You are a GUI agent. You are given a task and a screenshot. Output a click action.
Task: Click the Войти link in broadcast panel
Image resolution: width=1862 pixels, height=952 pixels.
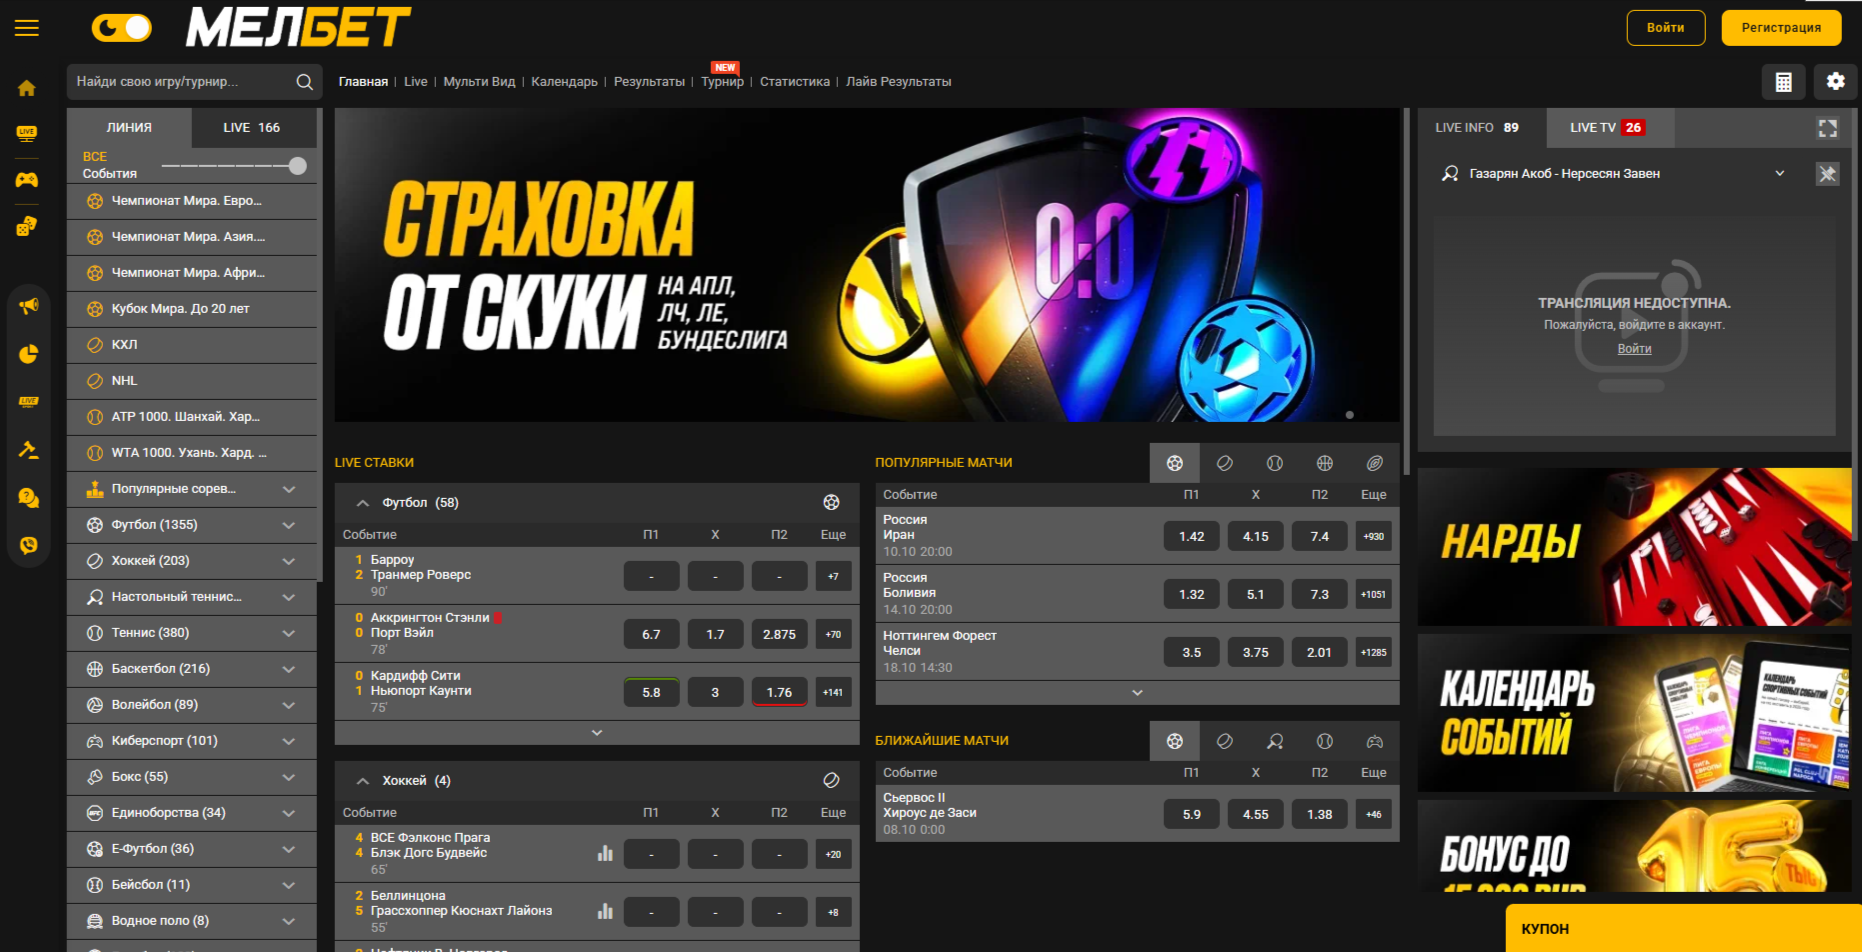tap(1634, 349)
